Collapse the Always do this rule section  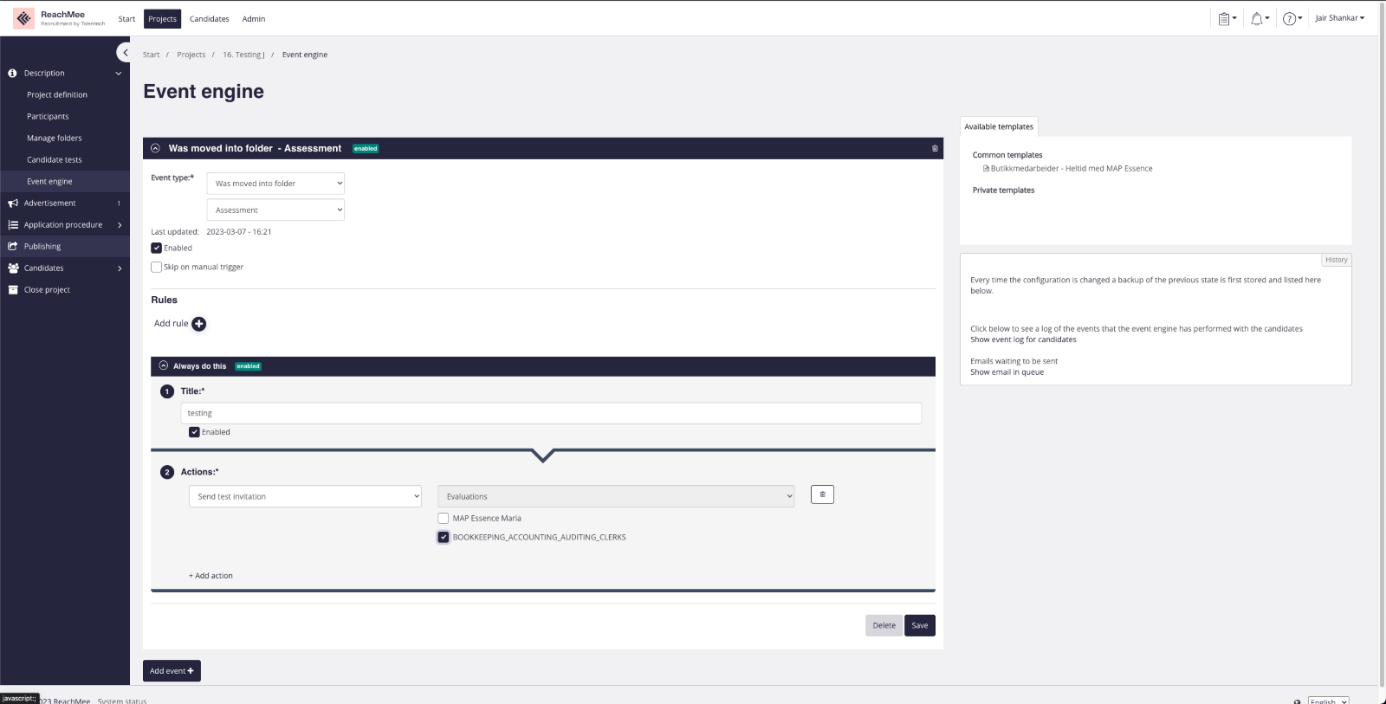pos(163,366)
